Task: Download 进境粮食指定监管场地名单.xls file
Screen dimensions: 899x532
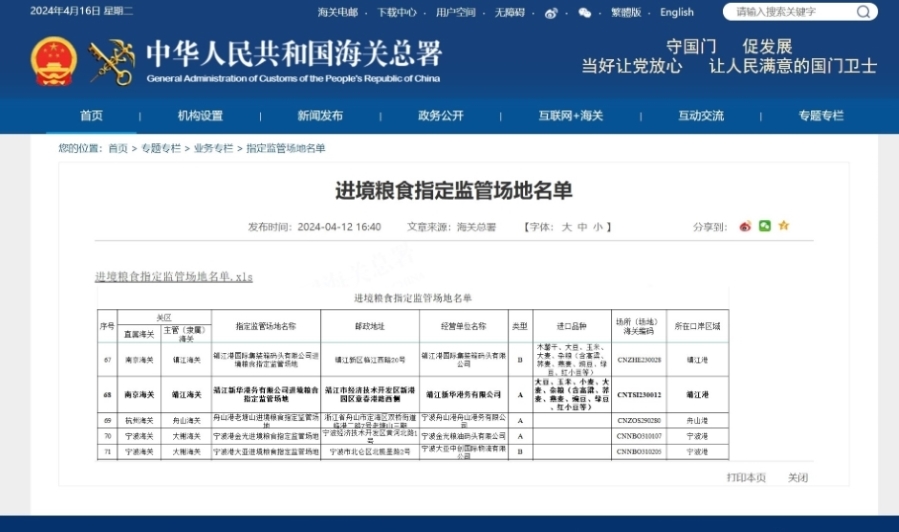Action: click(174, 277)
